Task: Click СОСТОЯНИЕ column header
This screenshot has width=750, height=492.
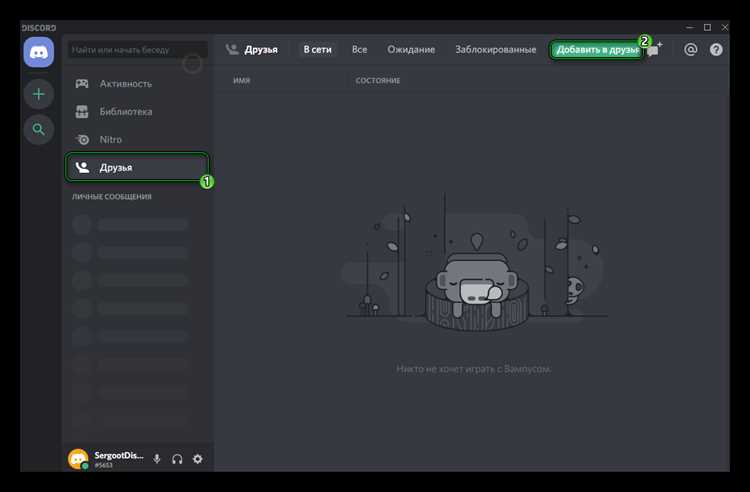Action: point(377,80)
